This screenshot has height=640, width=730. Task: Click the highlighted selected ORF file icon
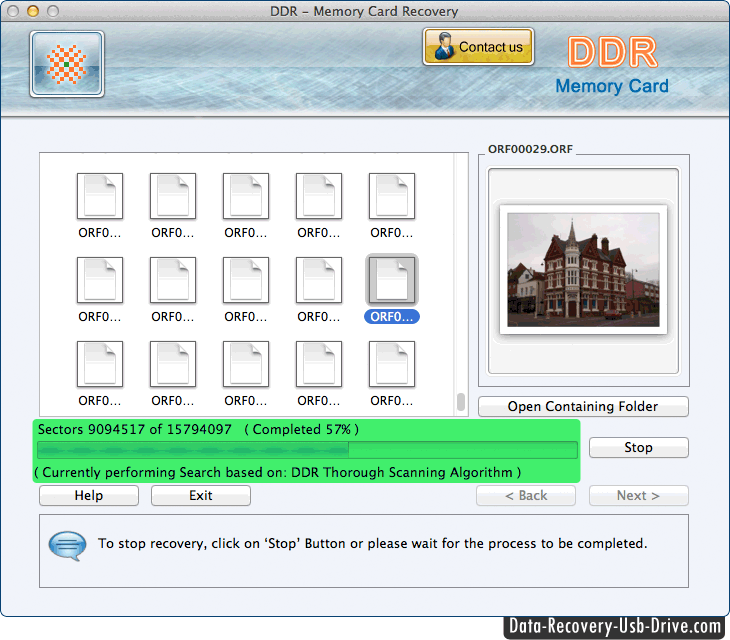[x=392, y=280]
